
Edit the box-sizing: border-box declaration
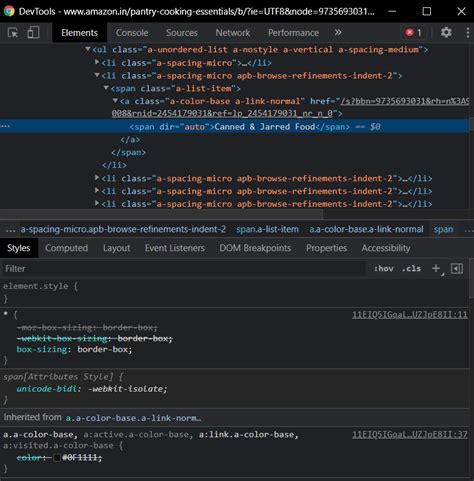[74, 349]
